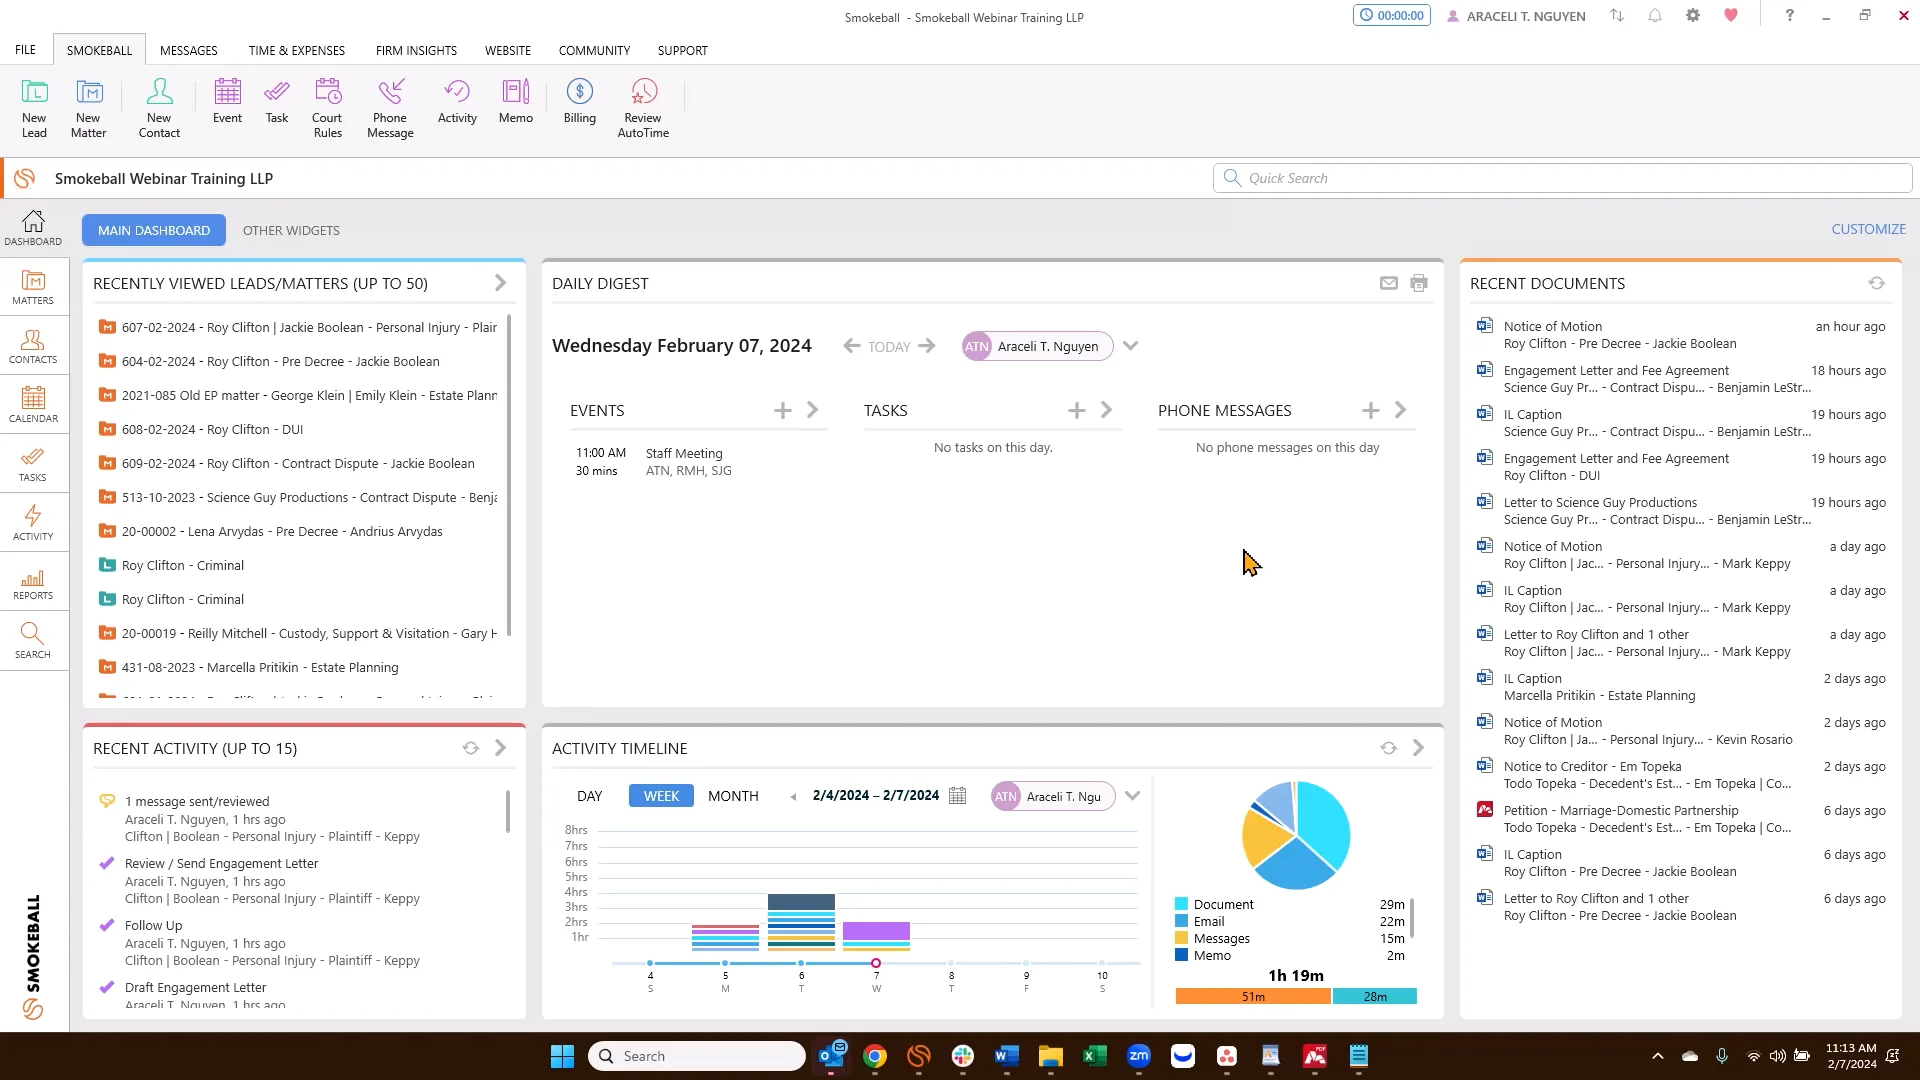Click the Quick Search field

(x=1562, y=178)
